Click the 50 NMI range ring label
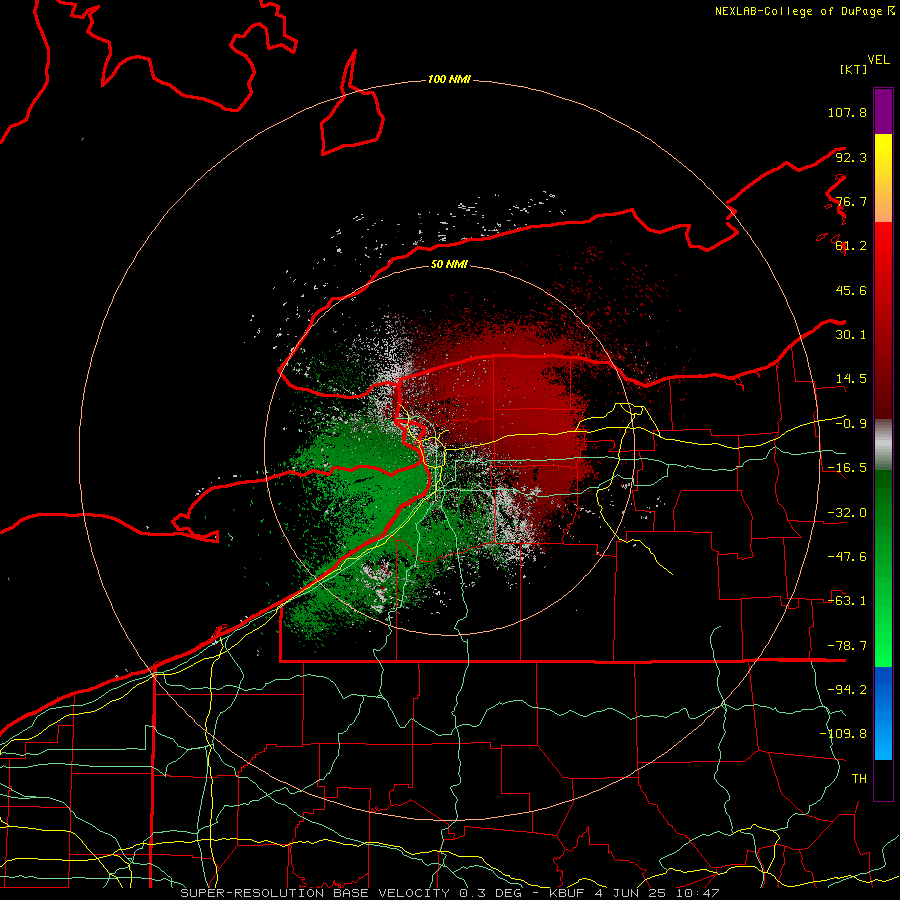Image resolution: width=900 pixels, height=900 pixels. click(x=449, y=265)
